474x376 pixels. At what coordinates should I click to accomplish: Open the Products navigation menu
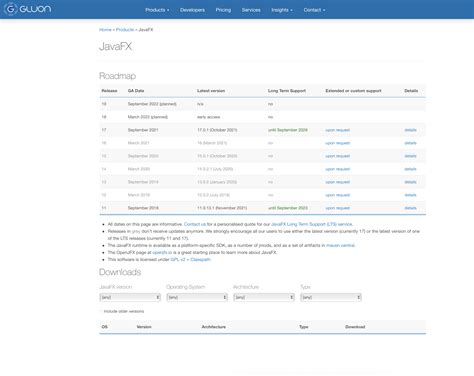tap(157, 10)
